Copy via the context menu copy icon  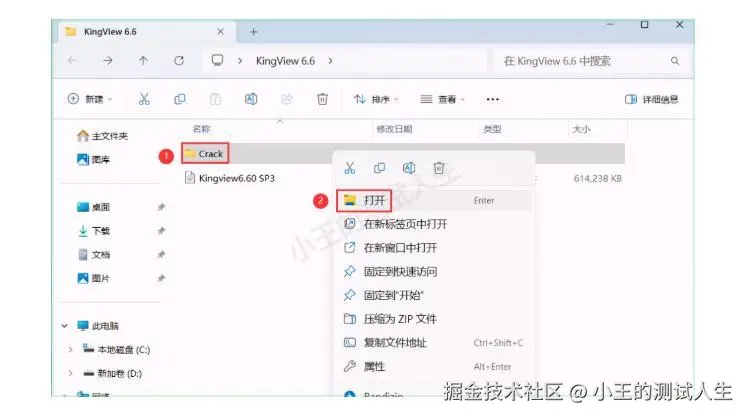pyautogui.click(x=379, y=168)
